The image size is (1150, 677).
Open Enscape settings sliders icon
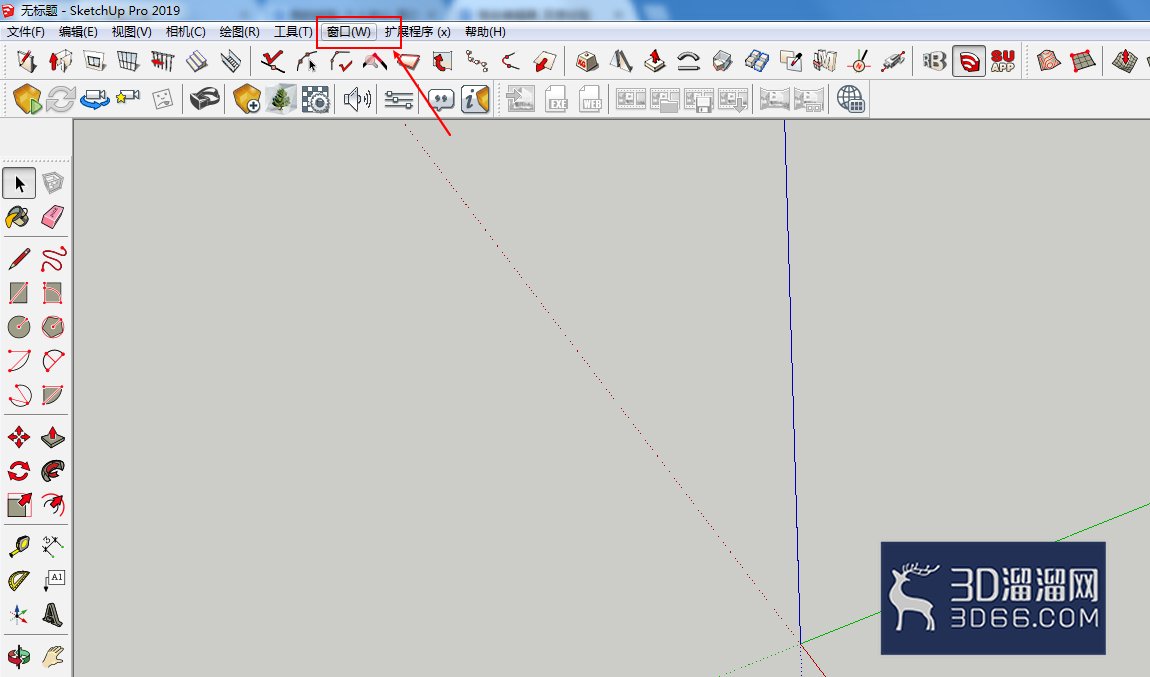398,99
